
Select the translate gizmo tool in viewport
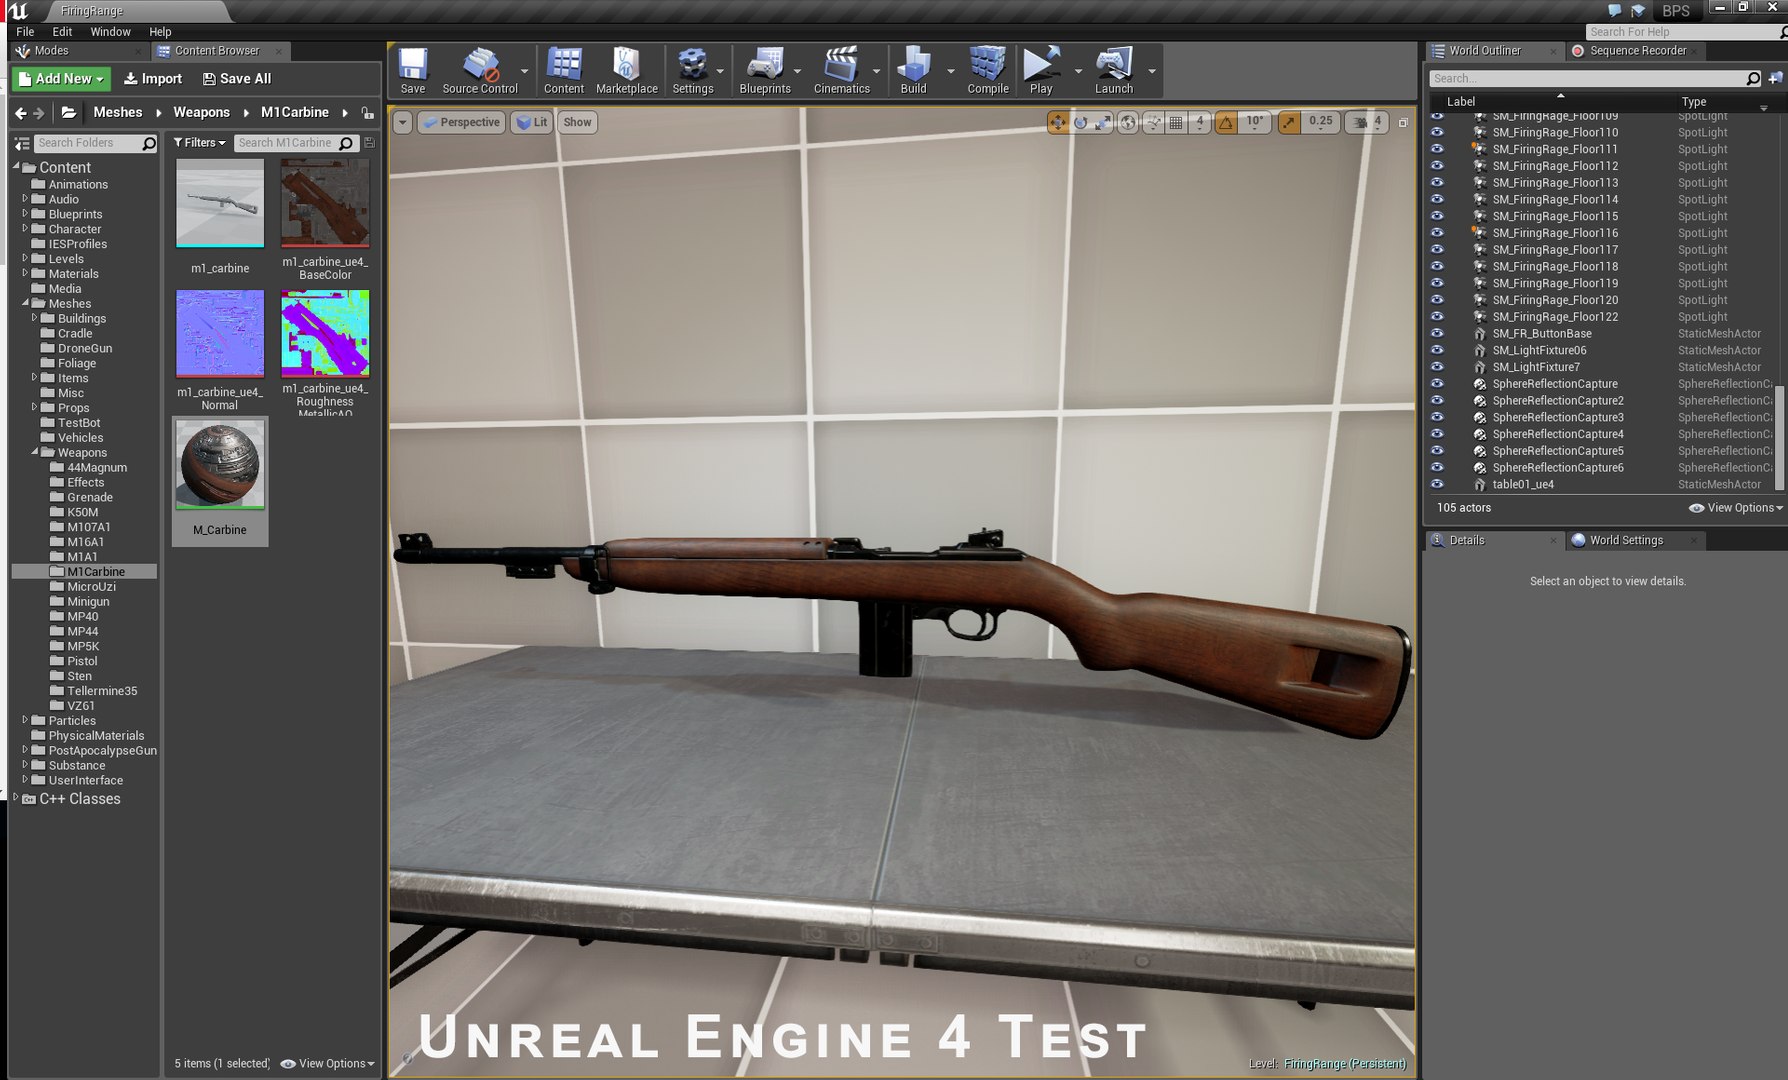point(1057,122)
